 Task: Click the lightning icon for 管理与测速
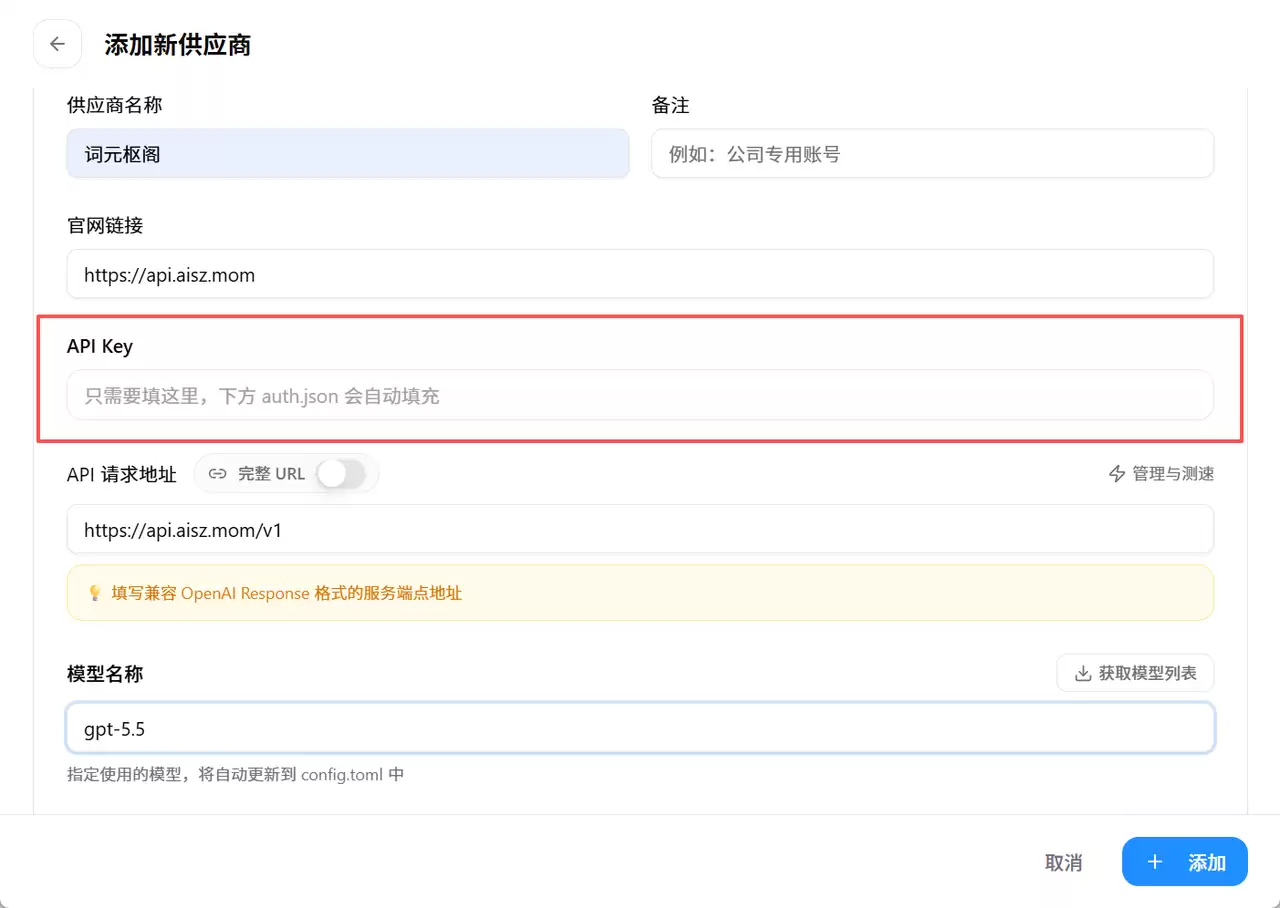click(1118, 474)
